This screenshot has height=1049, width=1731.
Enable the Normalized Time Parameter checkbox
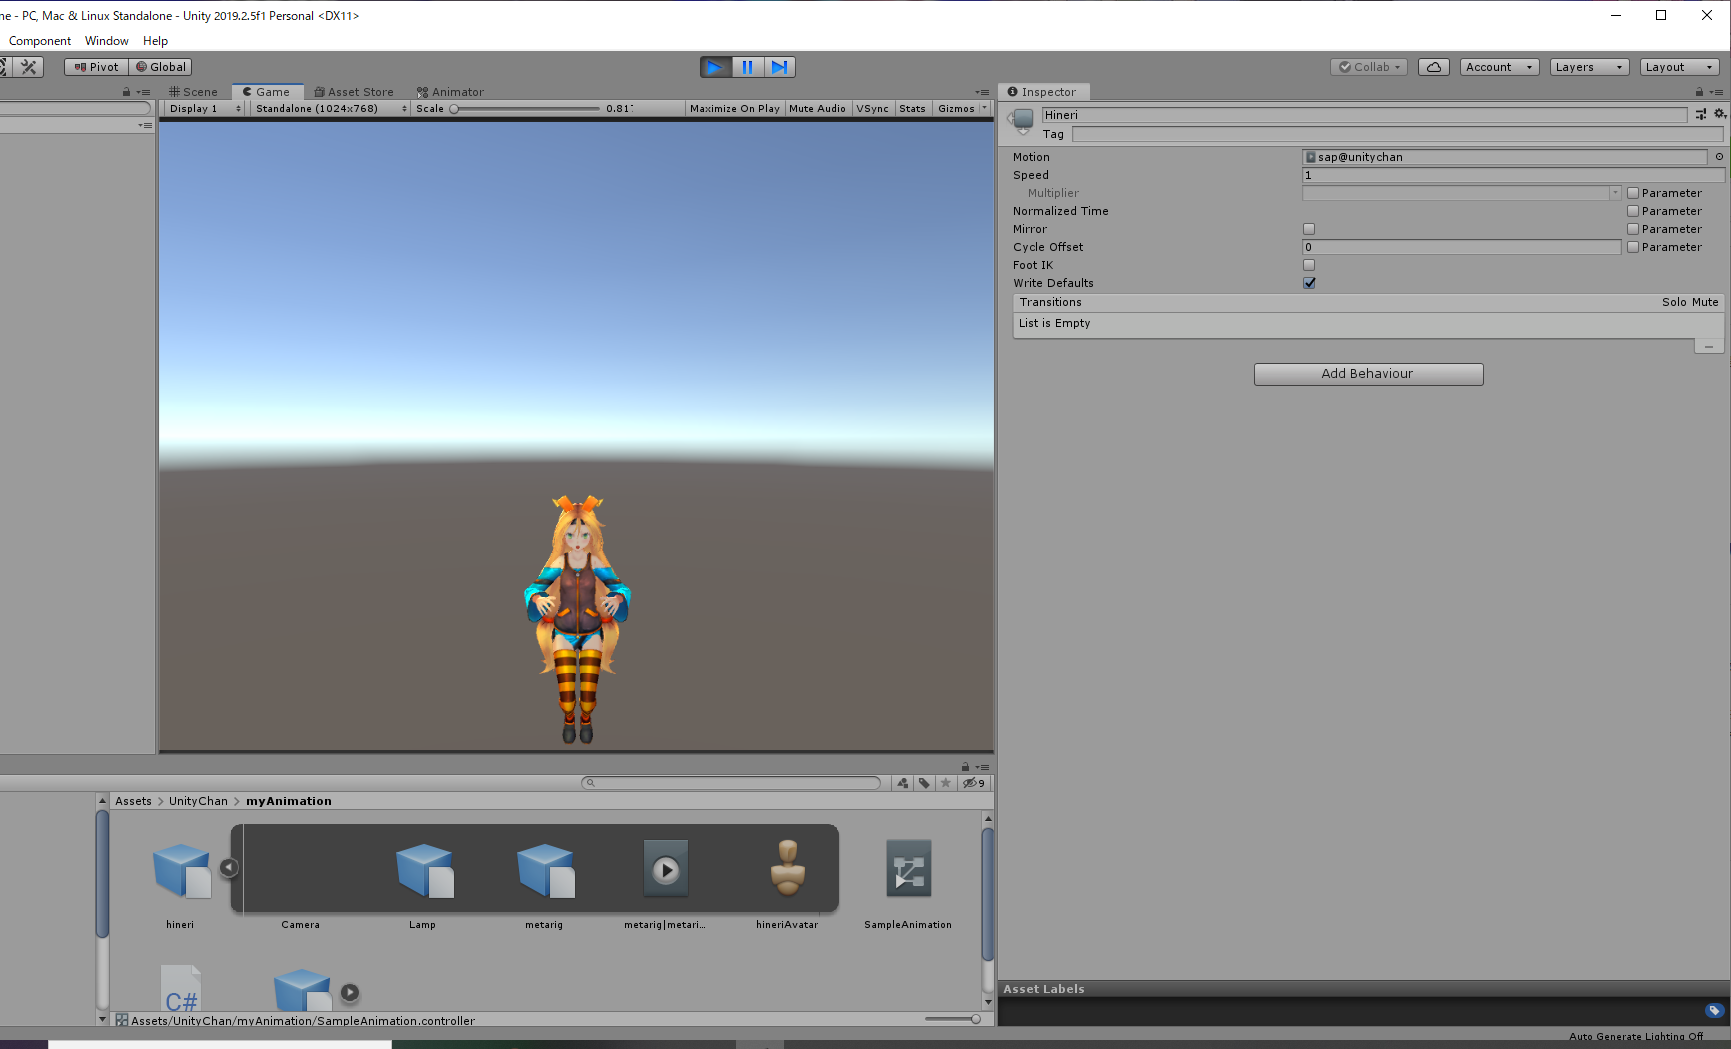click(1633, 211)
